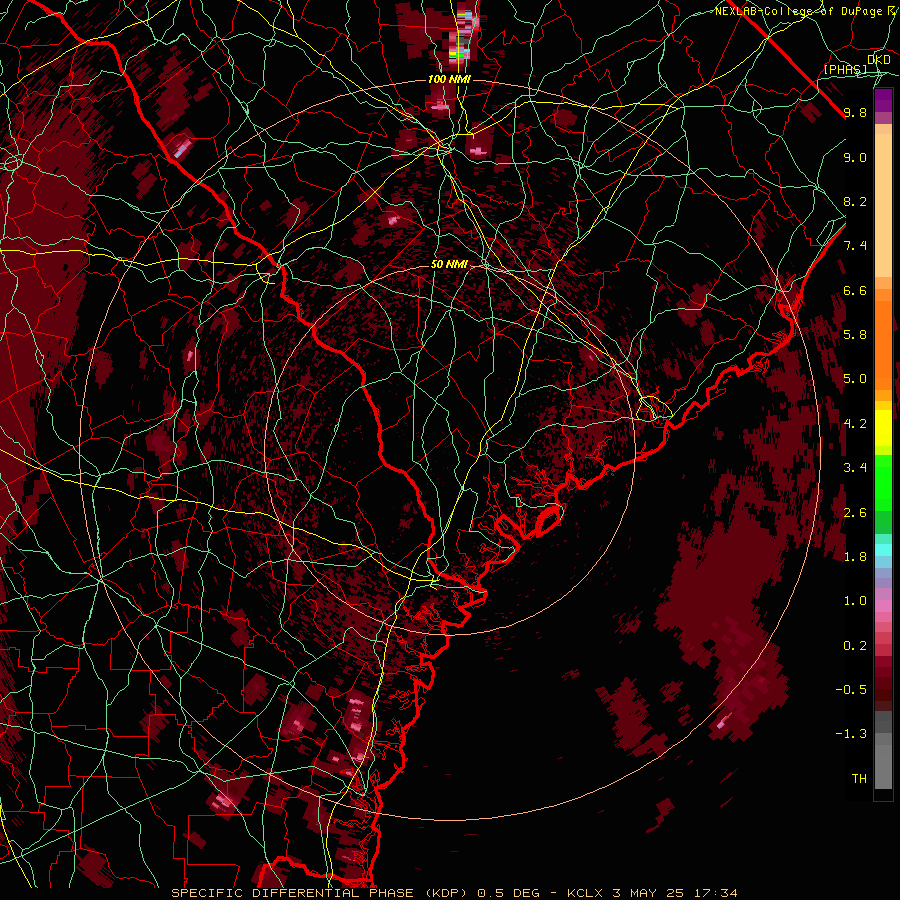
Task: Click the -1.3 scale value
Action: tap(851, 734)
